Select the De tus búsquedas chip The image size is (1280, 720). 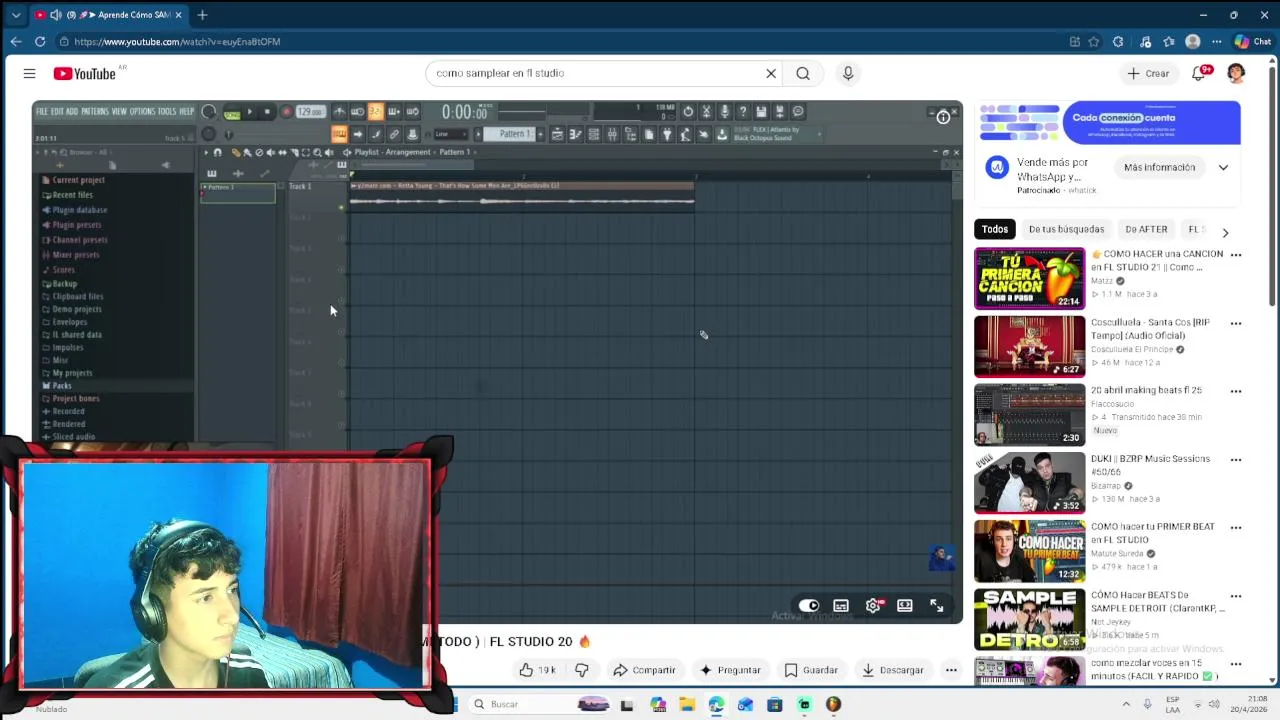(1066, 229)
